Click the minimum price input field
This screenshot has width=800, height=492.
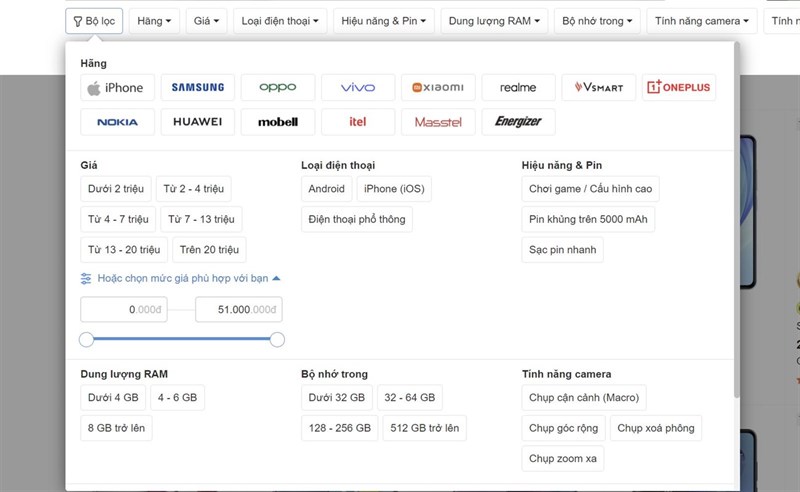(124, 309)
